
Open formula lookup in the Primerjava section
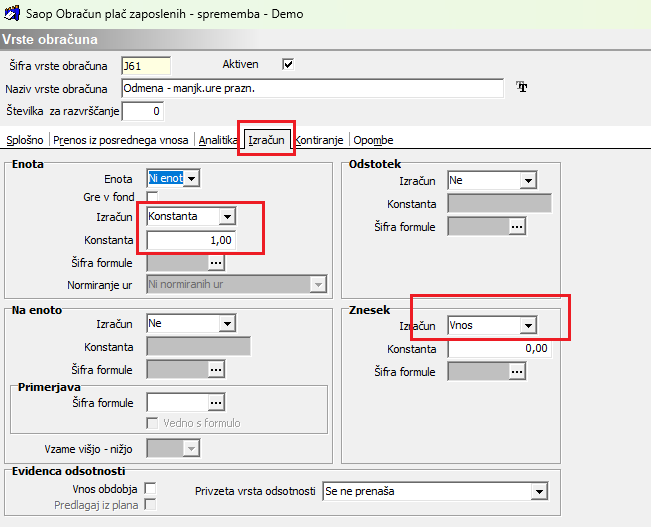[216, 402]
